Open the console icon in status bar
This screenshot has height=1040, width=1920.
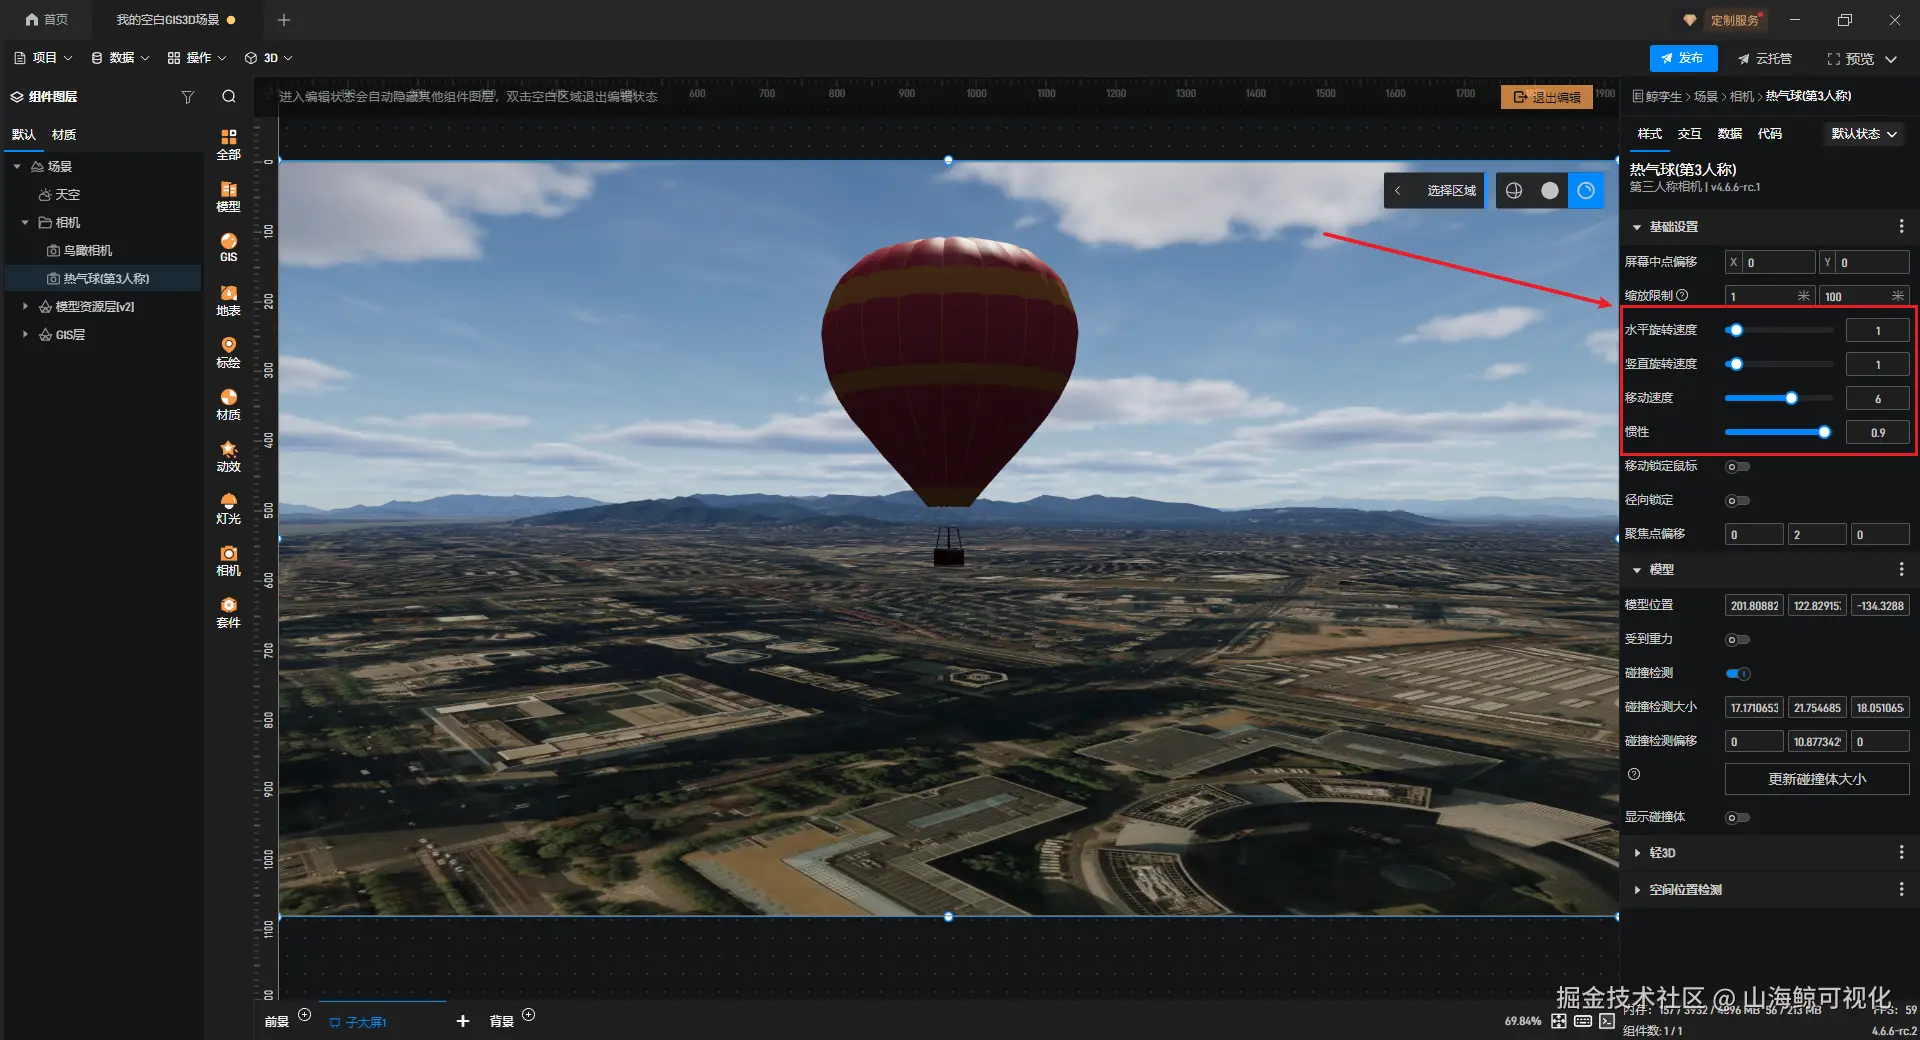(x=1607, y=1021)
